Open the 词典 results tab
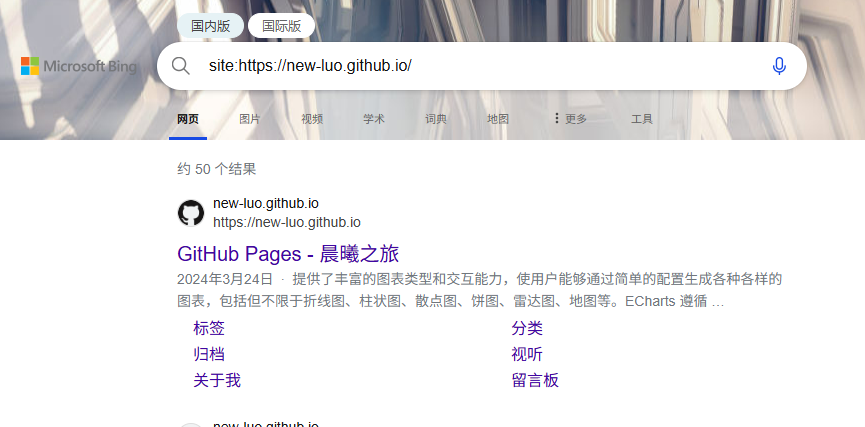Image resolution: width=865 pixels, height=427 pixels. point(436,119)
